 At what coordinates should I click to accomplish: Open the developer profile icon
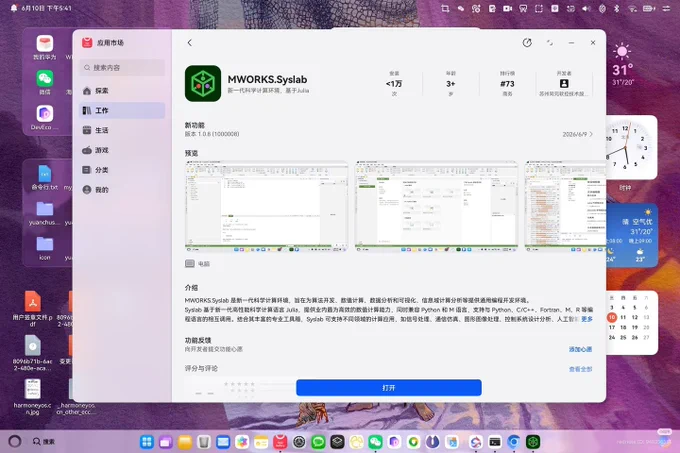[x=564, y=84]
